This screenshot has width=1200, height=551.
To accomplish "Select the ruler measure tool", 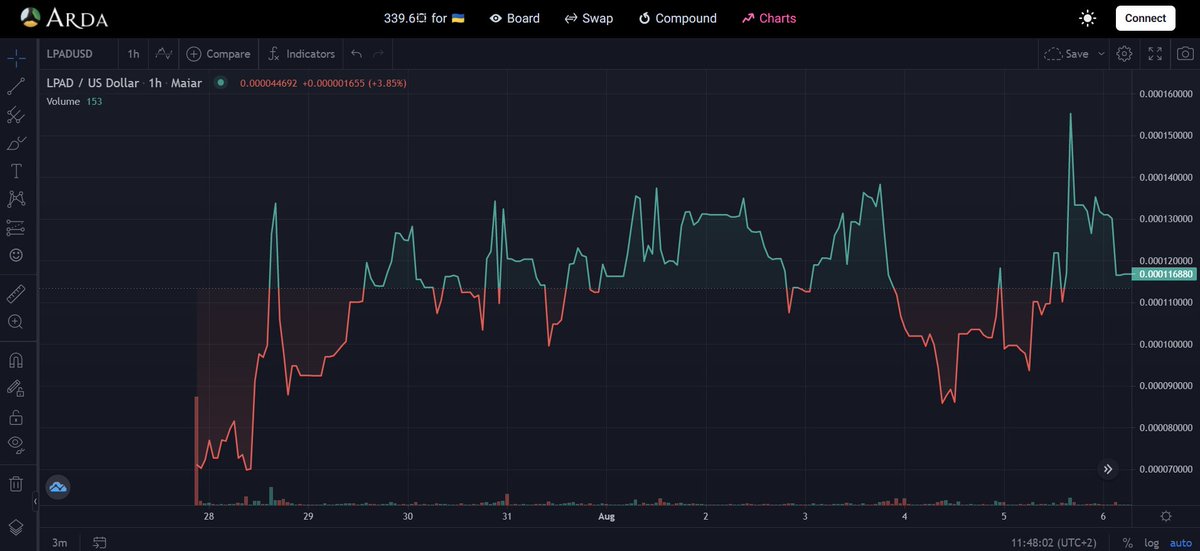I will 16,293.
